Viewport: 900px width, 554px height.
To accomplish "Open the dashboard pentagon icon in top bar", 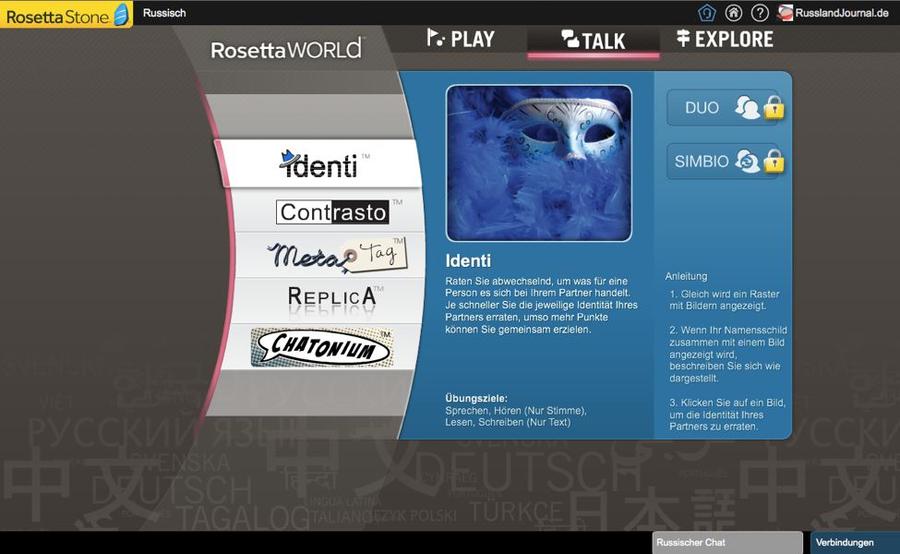I will (707, 13).
